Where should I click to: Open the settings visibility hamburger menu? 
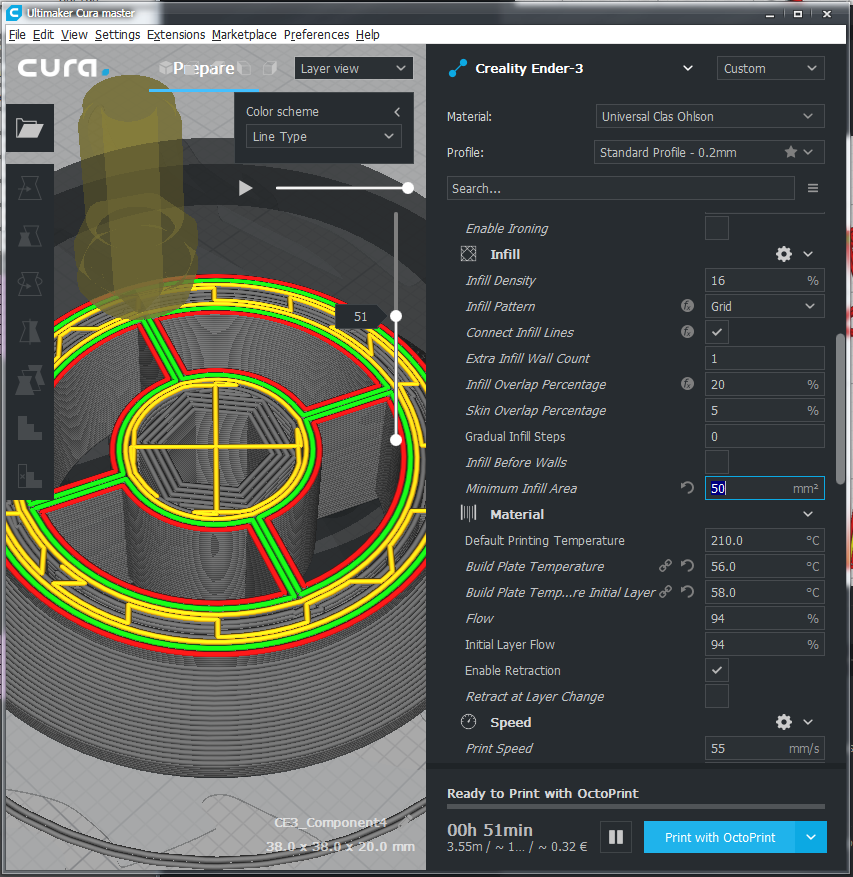point(813,188)
